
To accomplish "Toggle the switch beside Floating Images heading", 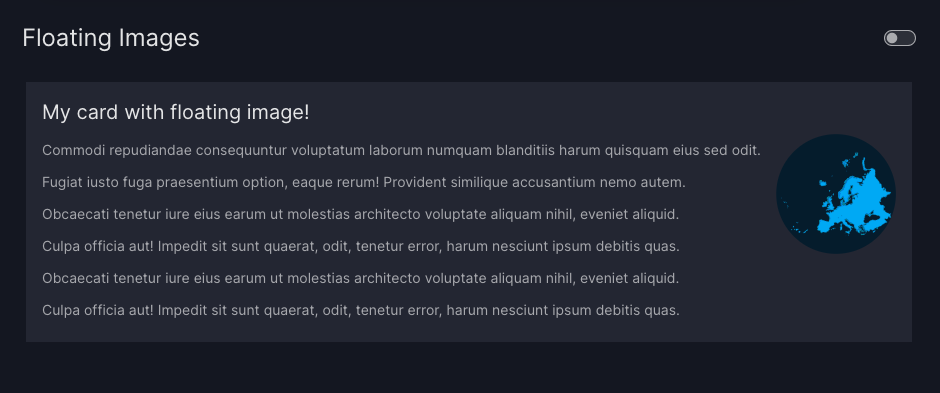I will click(899, 38).
